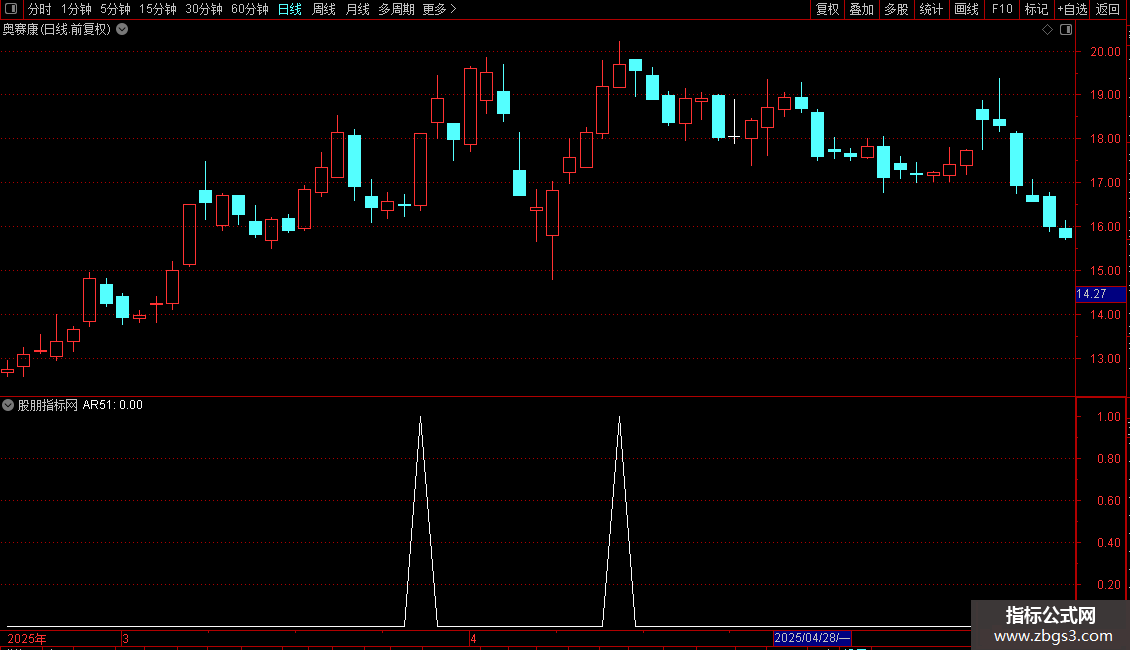Select the 日线 daily tab
This screenshot has height=650, width=1130.
290,9
